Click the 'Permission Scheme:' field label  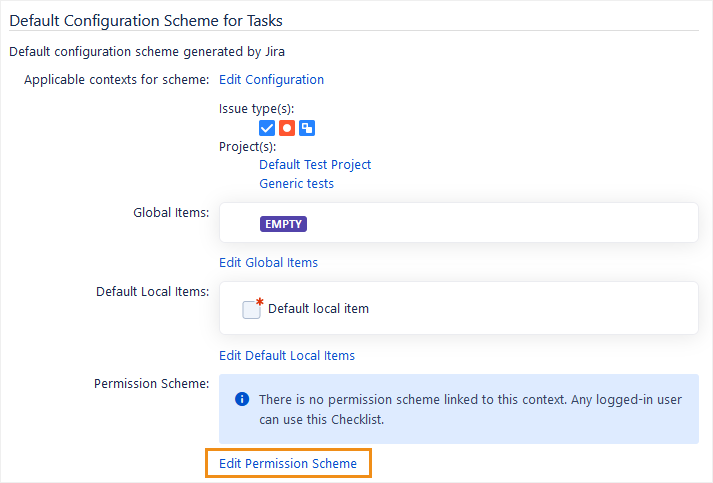tap(151, 383)
